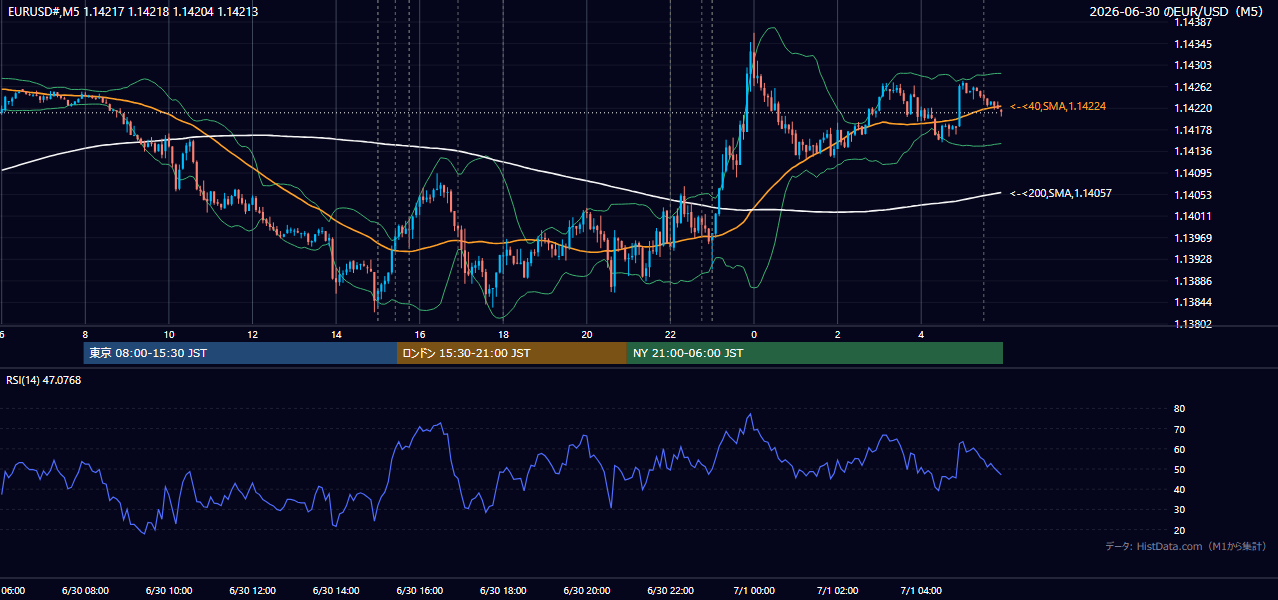This screenshot has width=1278, height=600.
Task: Click the RSI scale value 80
Action: [1180, 409]
